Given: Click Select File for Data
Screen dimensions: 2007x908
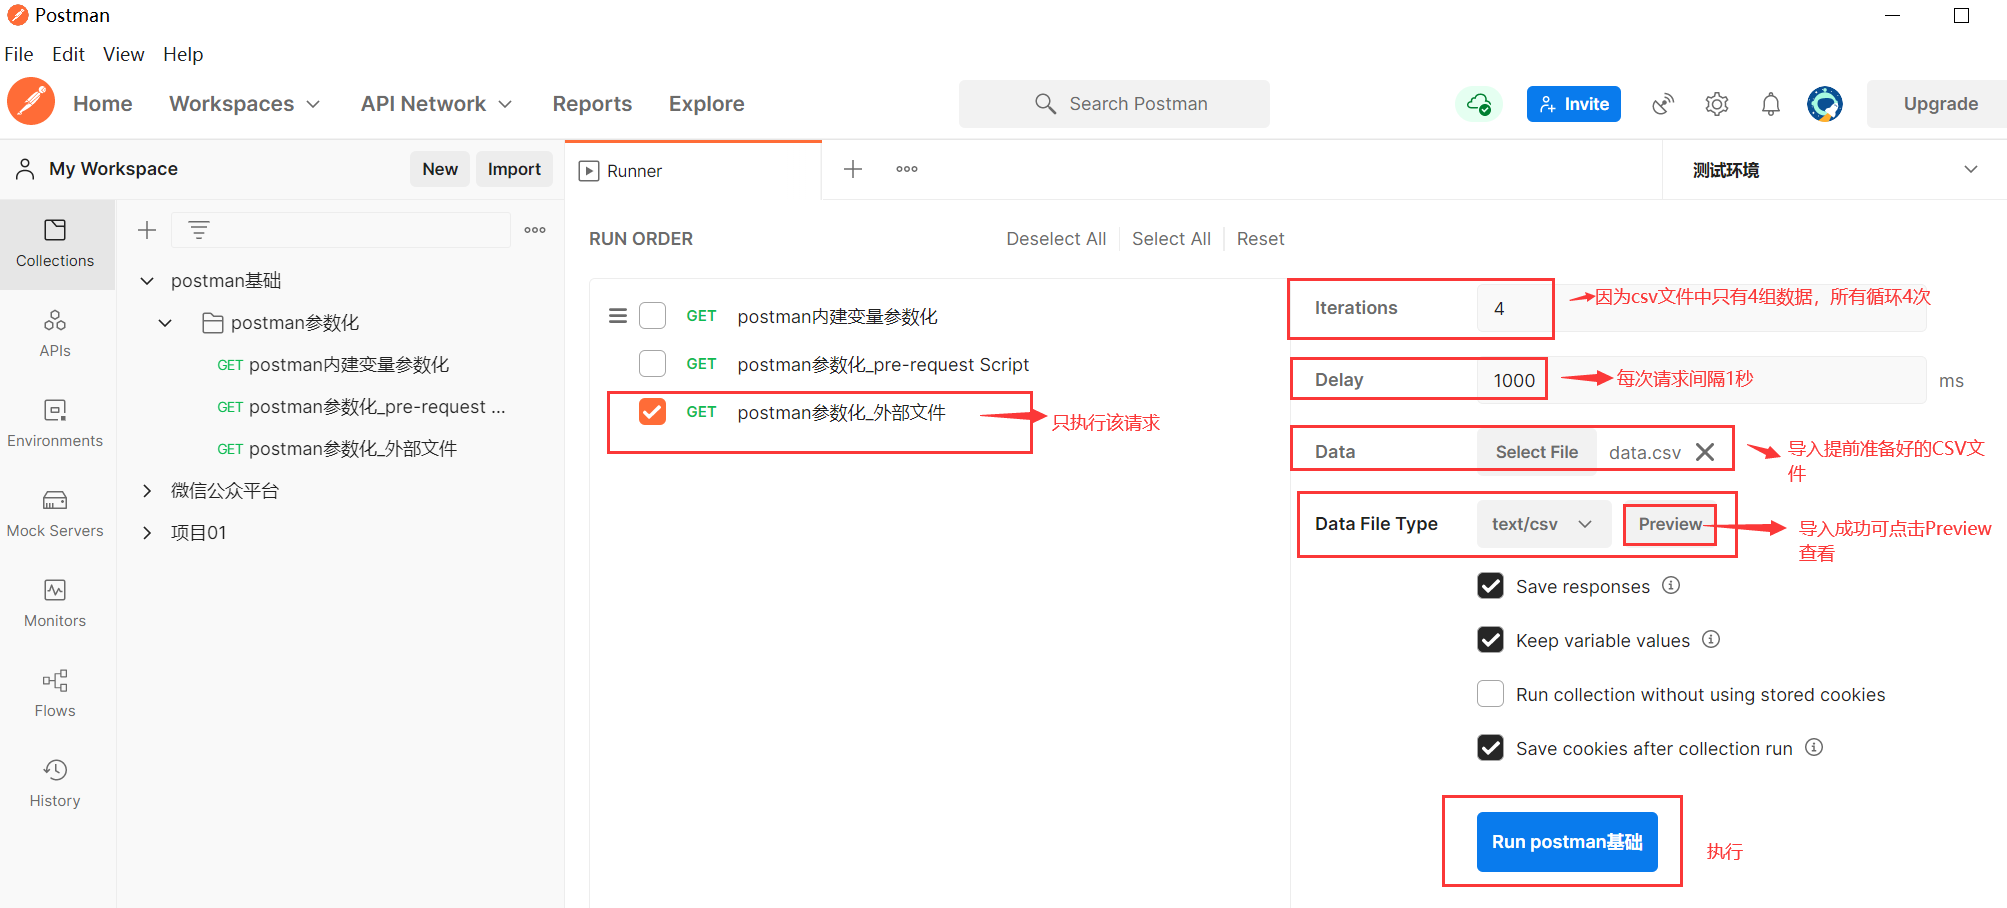Looking at the screenshot, I should (1536, 452).
